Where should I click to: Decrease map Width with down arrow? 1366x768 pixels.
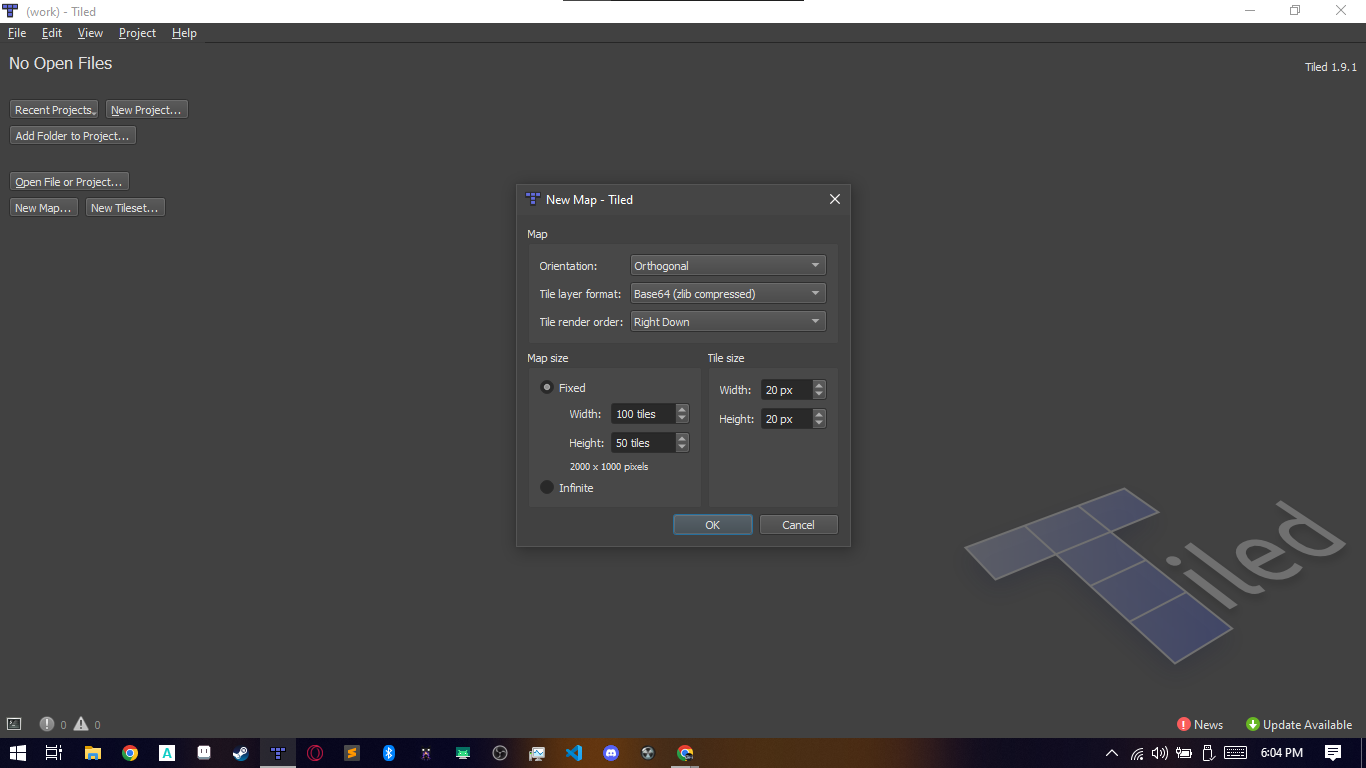[682, 419]
